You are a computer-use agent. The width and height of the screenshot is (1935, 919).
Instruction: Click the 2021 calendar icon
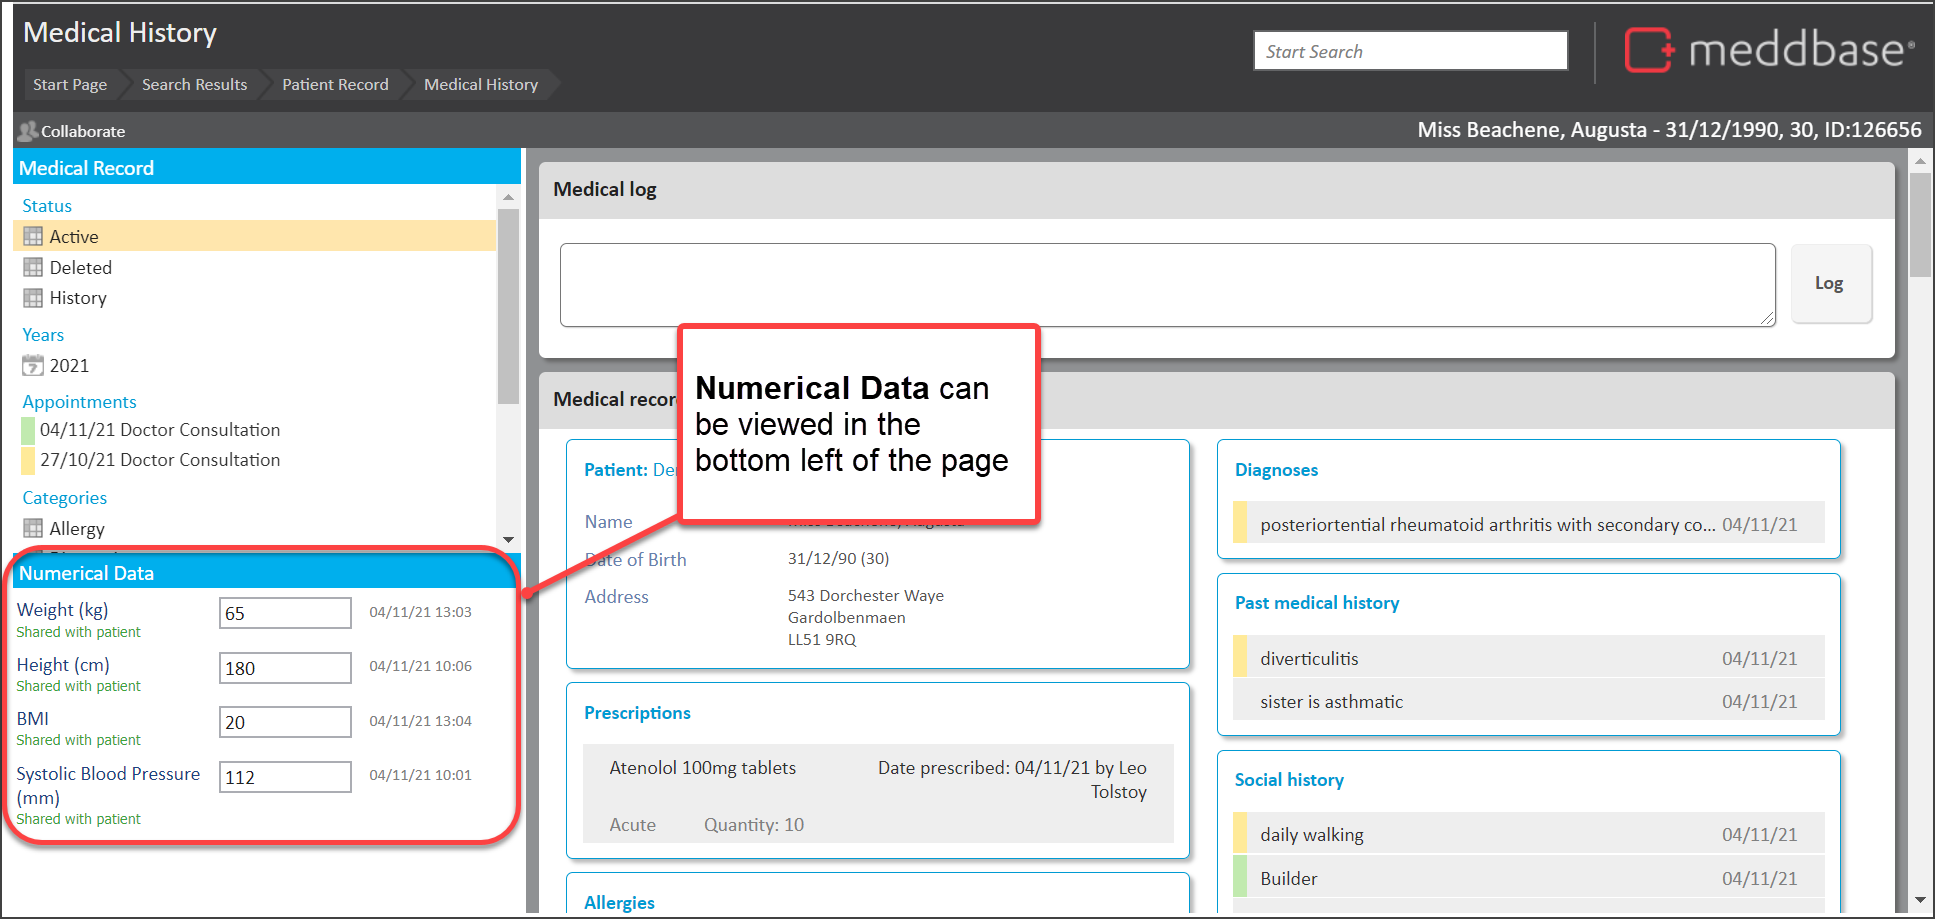(33, 366)
